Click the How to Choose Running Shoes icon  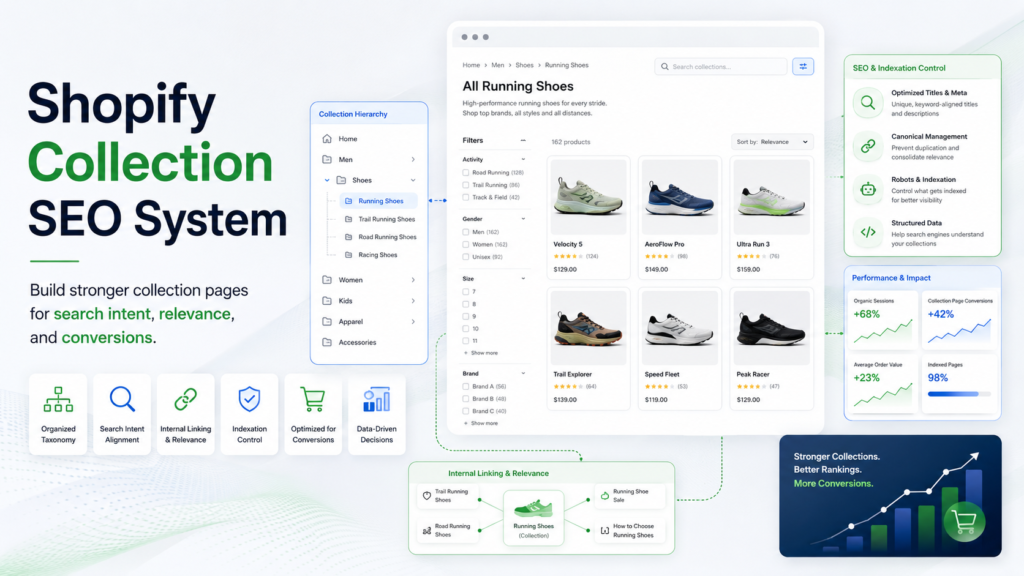coord(605,530)
